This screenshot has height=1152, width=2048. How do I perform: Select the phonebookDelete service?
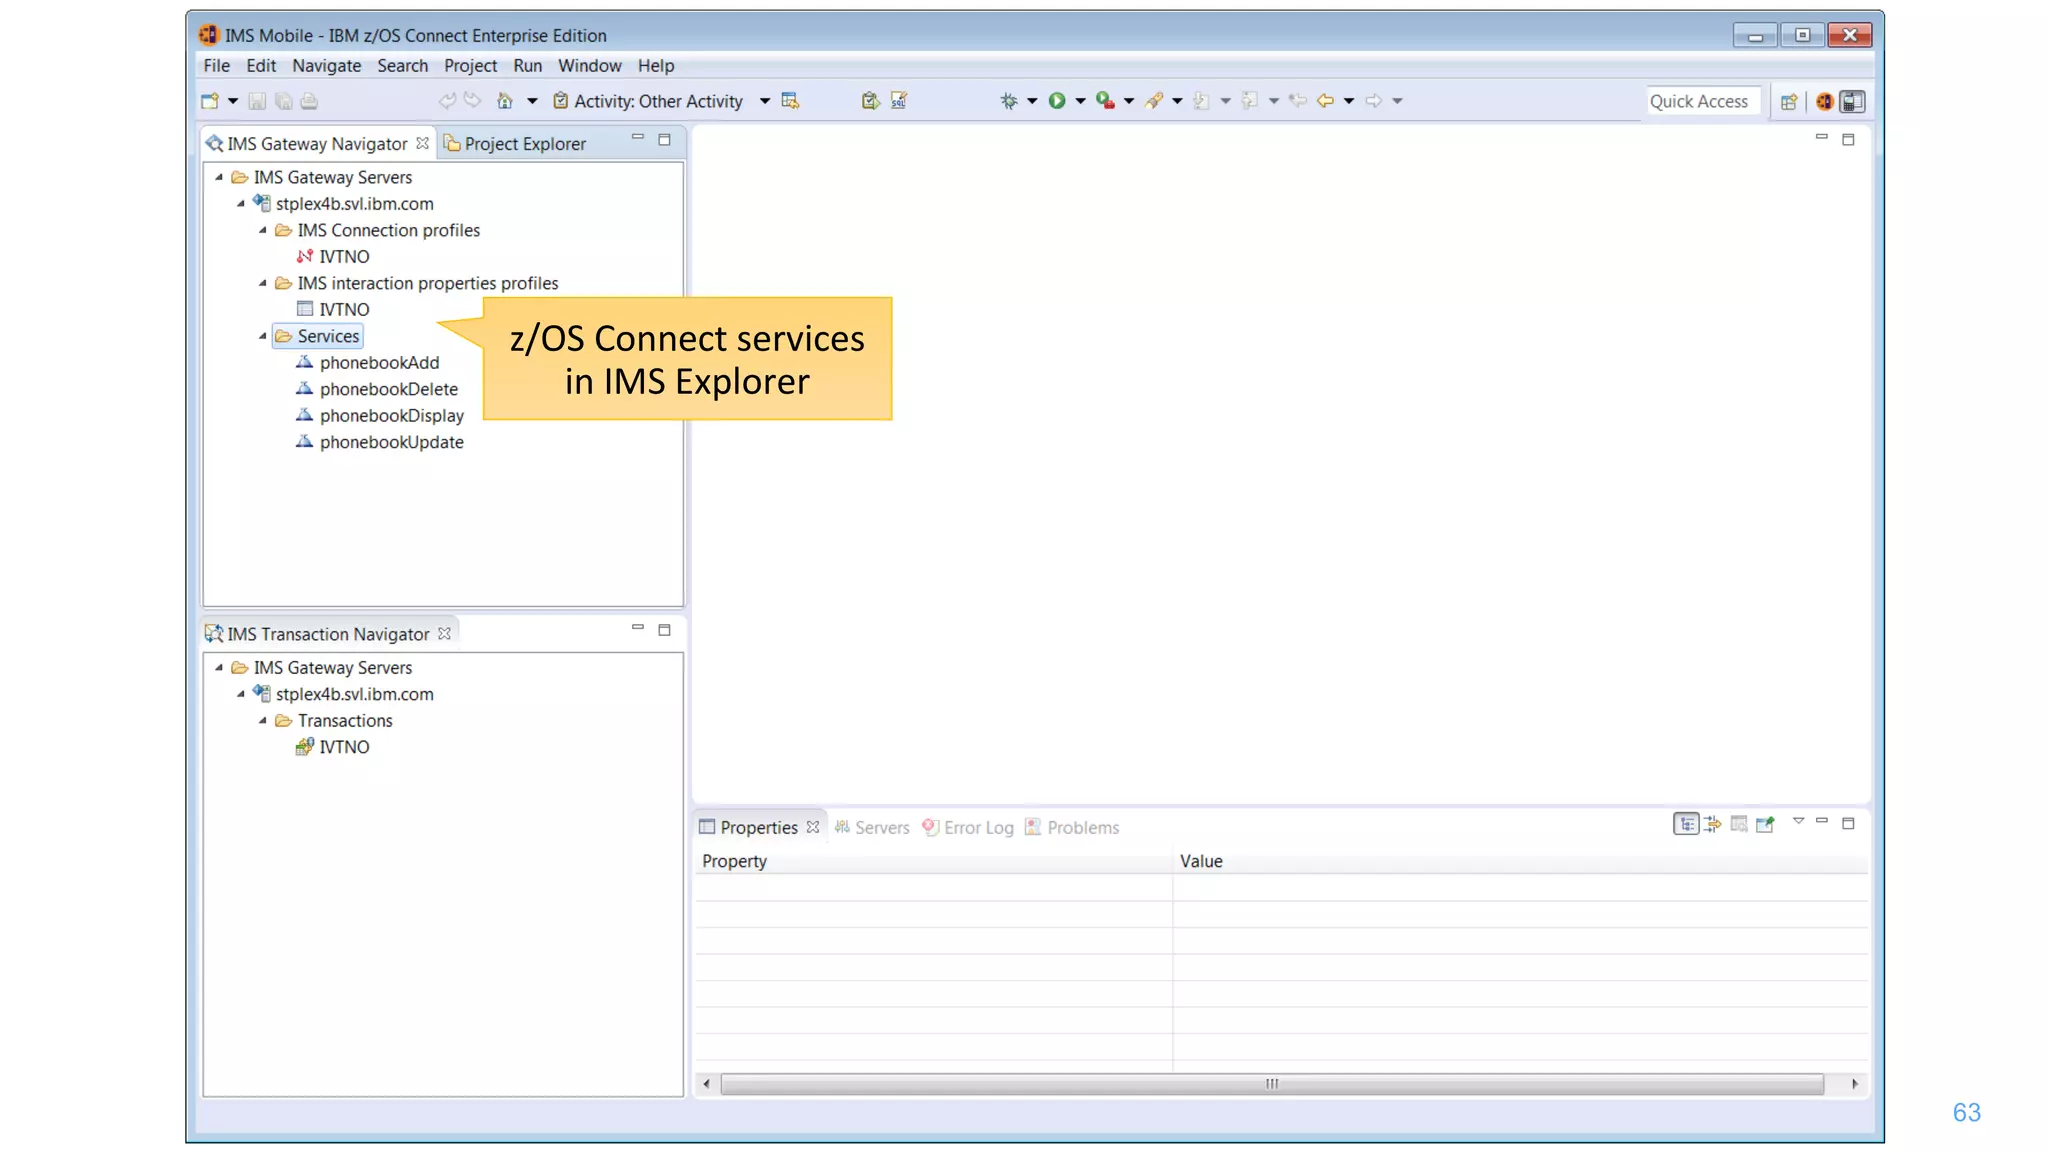click(x=377, y=390)
